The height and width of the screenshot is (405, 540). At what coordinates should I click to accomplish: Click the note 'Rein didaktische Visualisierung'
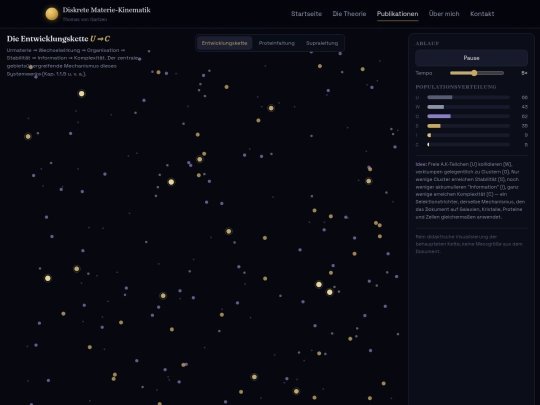469,244
